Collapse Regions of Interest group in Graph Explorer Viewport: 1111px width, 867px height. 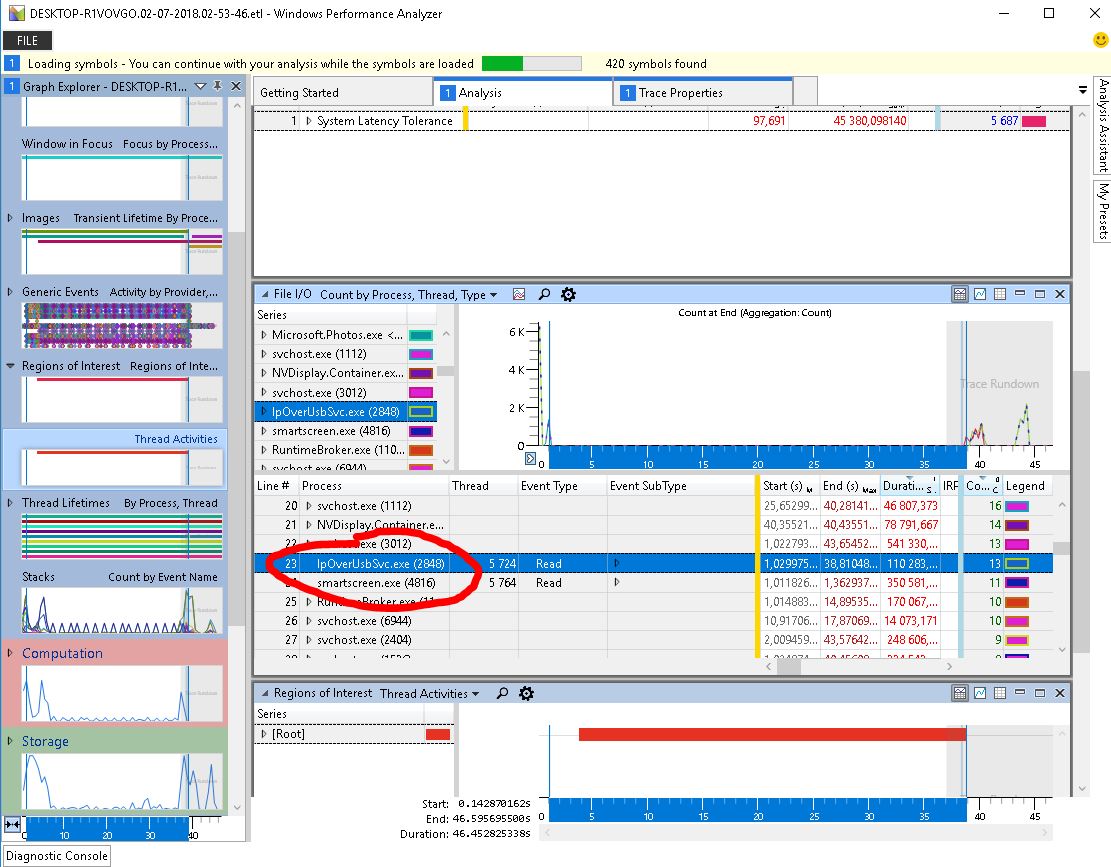click(x=10, y=366)
